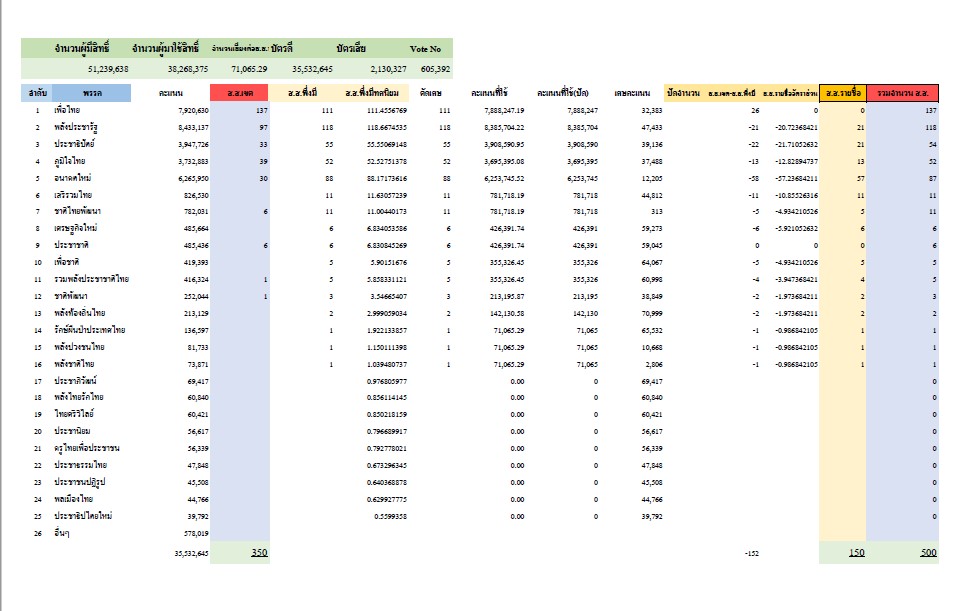Select ratio cell -3.947368421
The height and width of the screenshot is (611, 954).
click(x=796, y=279)
